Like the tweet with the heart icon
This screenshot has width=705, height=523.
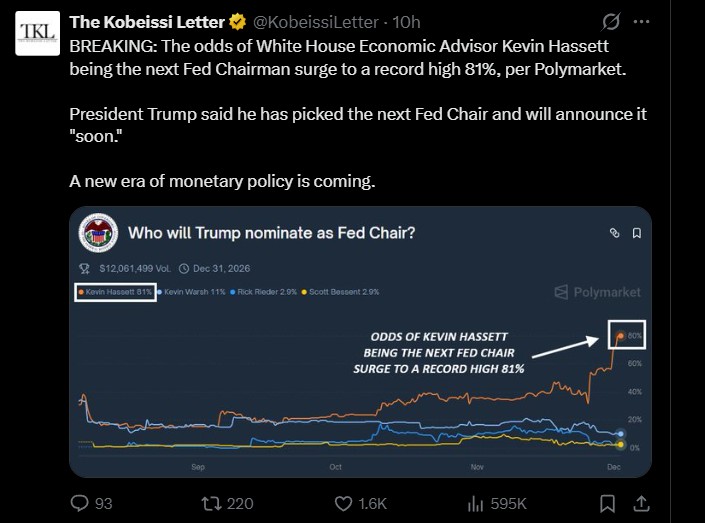click(343, 503)
